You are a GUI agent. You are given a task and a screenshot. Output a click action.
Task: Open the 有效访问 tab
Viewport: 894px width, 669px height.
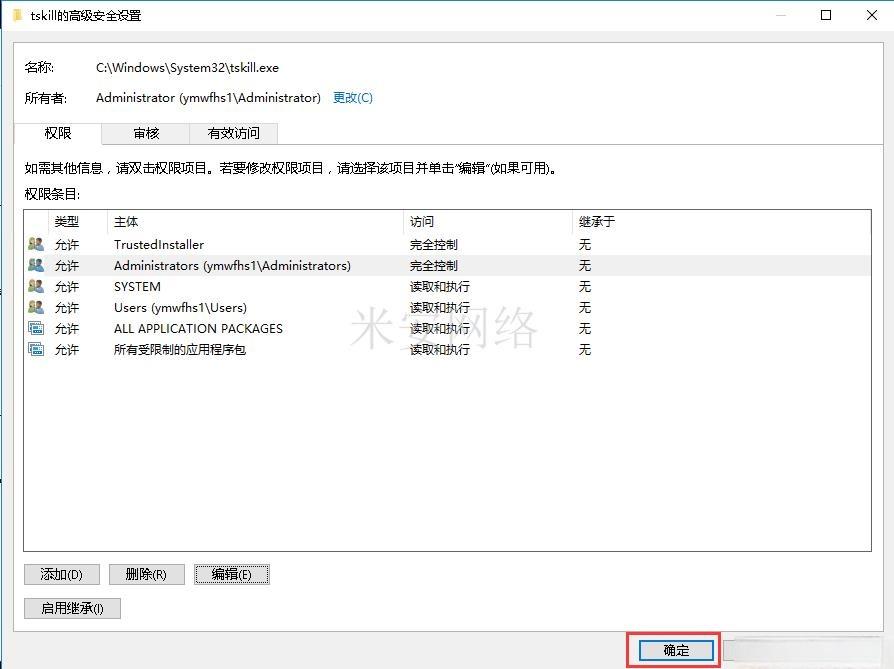(x=234, y=133)
